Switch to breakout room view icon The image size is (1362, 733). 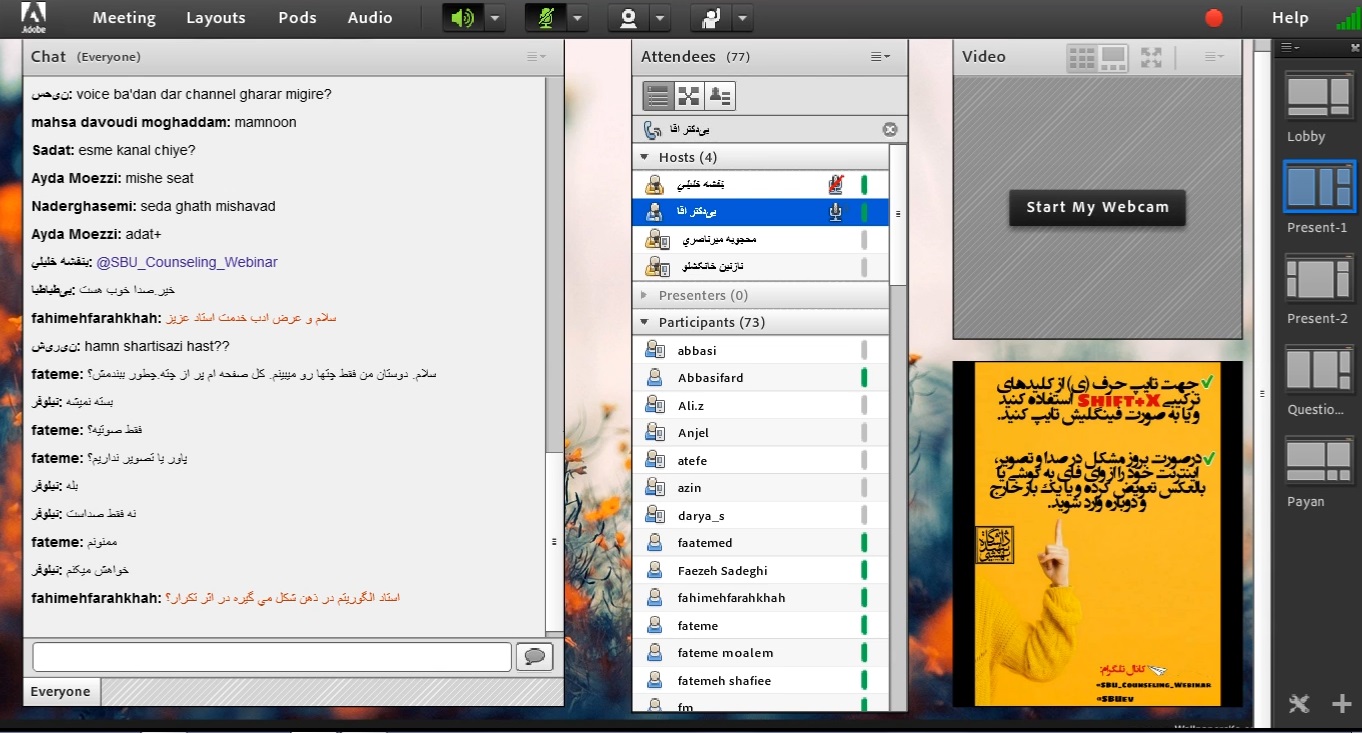click(689, 96)
